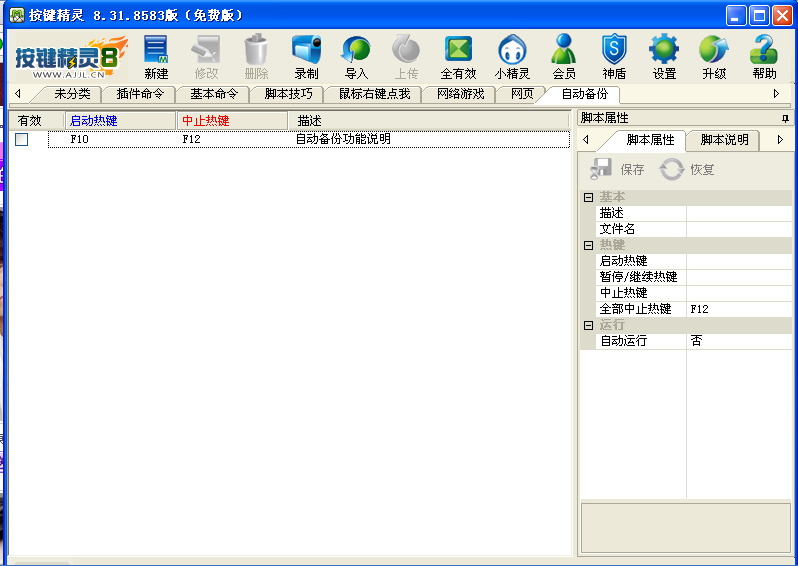
Task: Click the 启动热键 property value field
Action: (x=739, y=261)
